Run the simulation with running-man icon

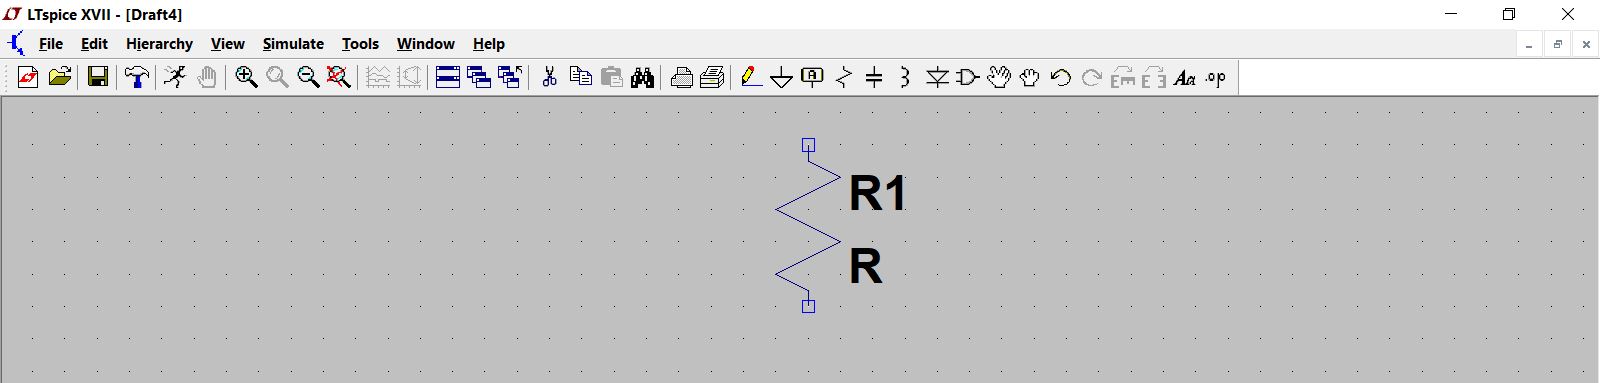tap(175, 77)
